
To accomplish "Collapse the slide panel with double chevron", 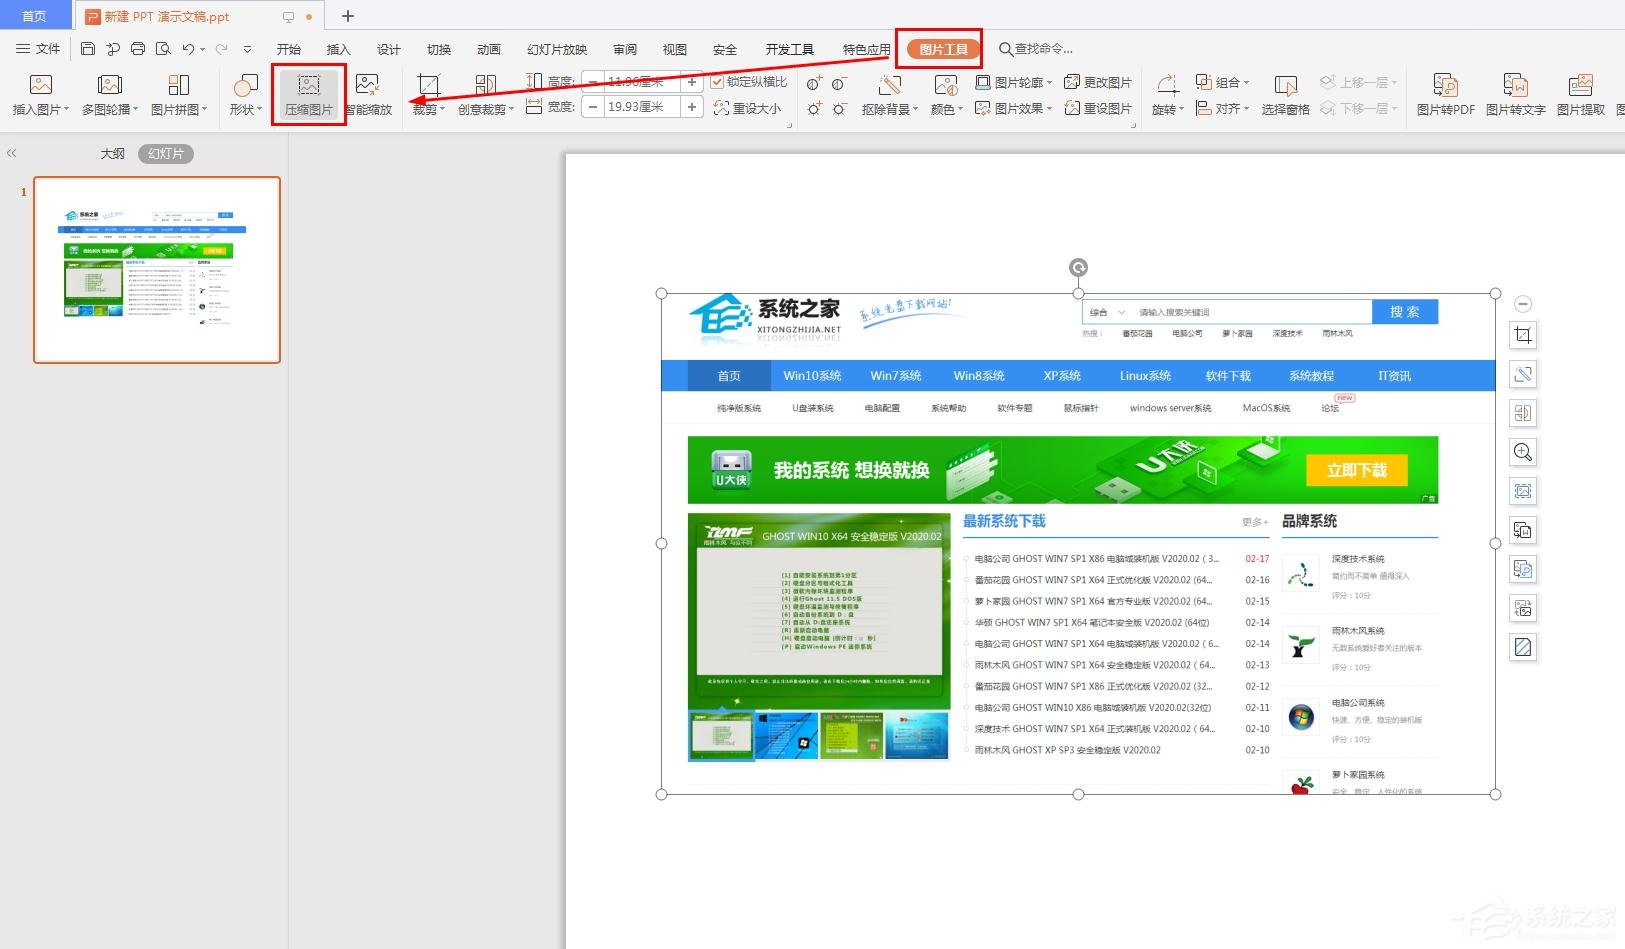I will pos(12,153).
